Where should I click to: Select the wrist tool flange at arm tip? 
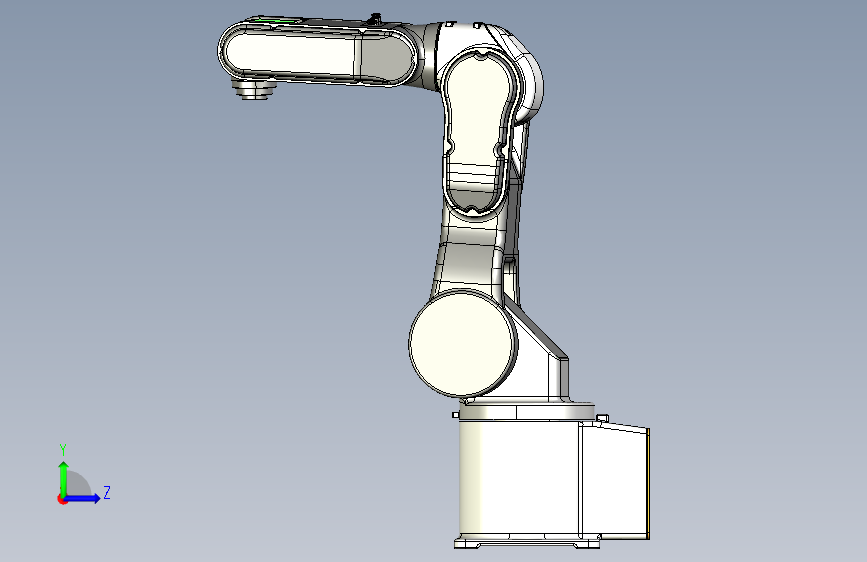tap(253, 90)
